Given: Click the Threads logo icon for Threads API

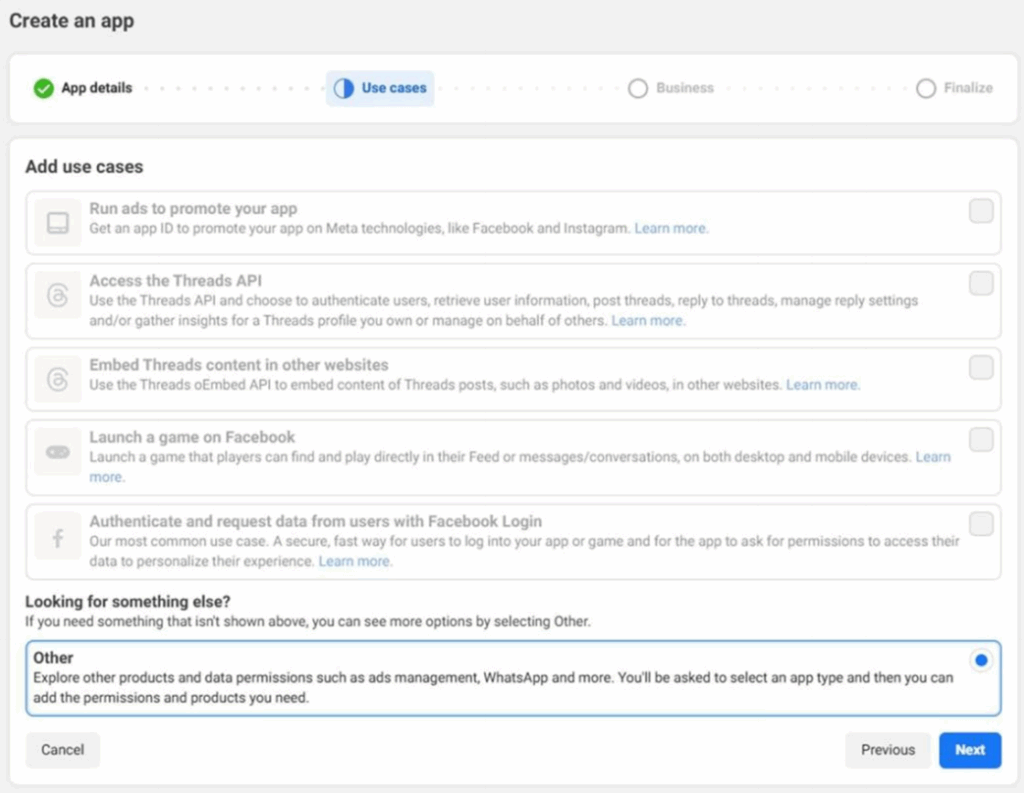Looking at the screenshot, I should [57, 296].
